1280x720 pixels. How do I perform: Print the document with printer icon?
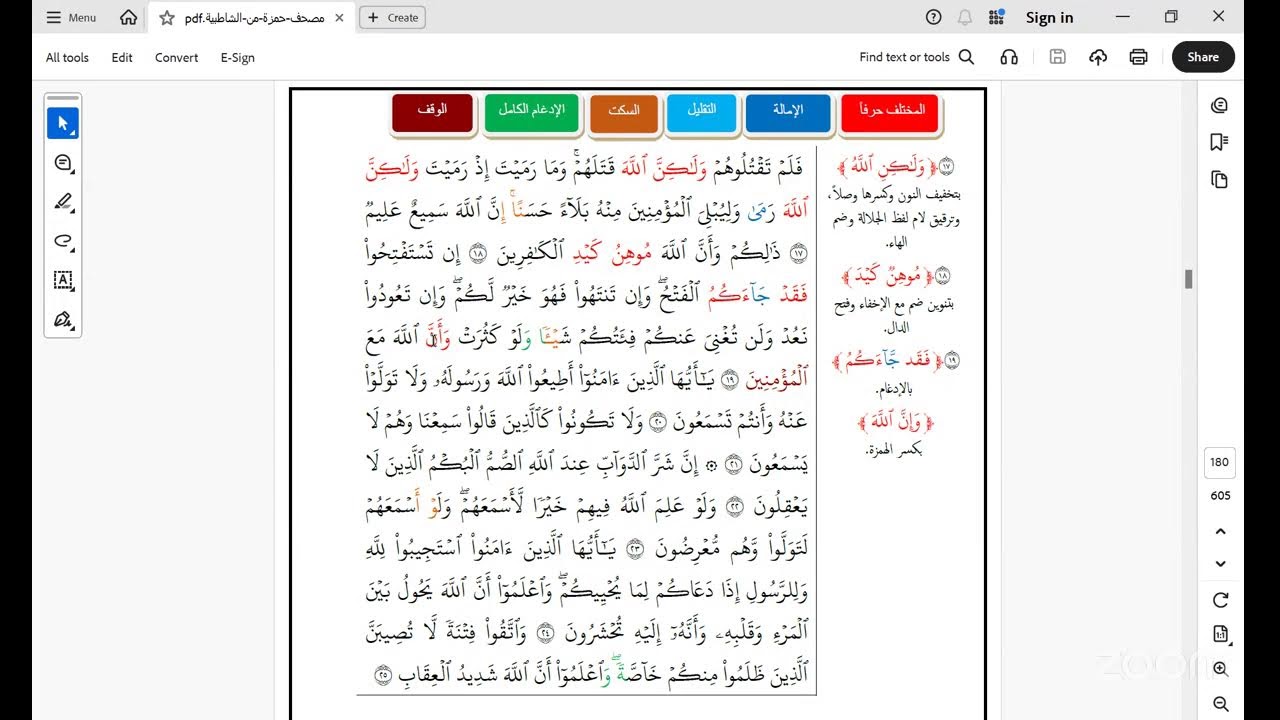[x=1138, y=57]
